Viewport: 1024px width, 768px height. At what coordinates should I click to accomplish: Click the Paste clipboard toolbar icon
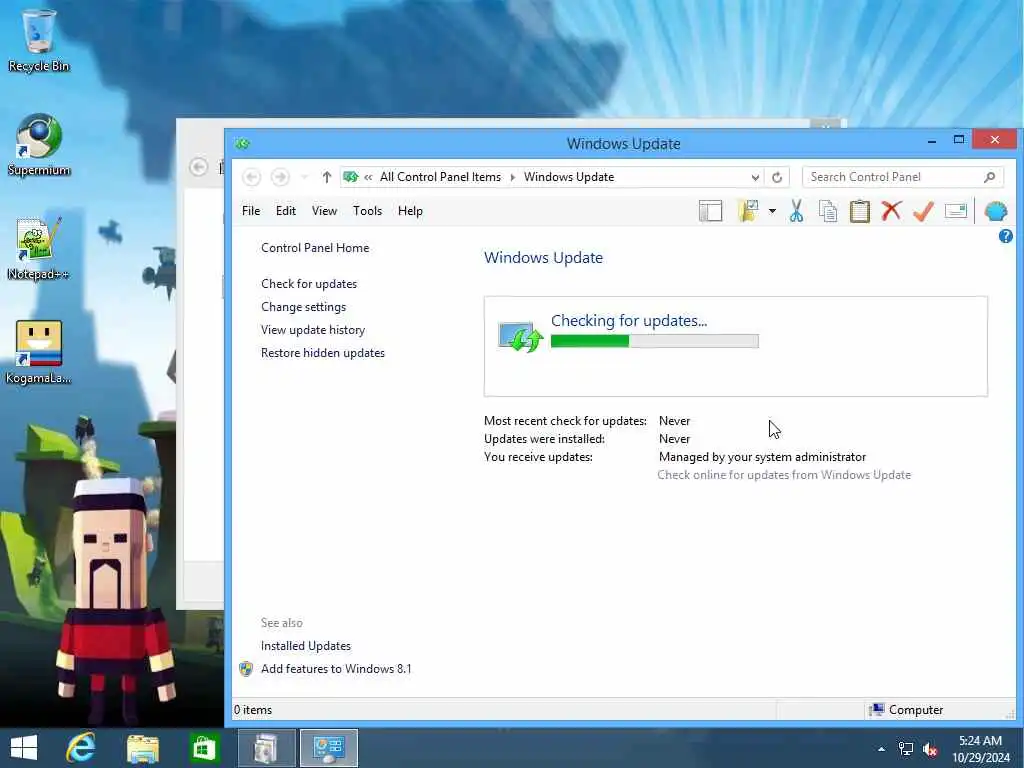pyautogui.click(x=859, y=211)
